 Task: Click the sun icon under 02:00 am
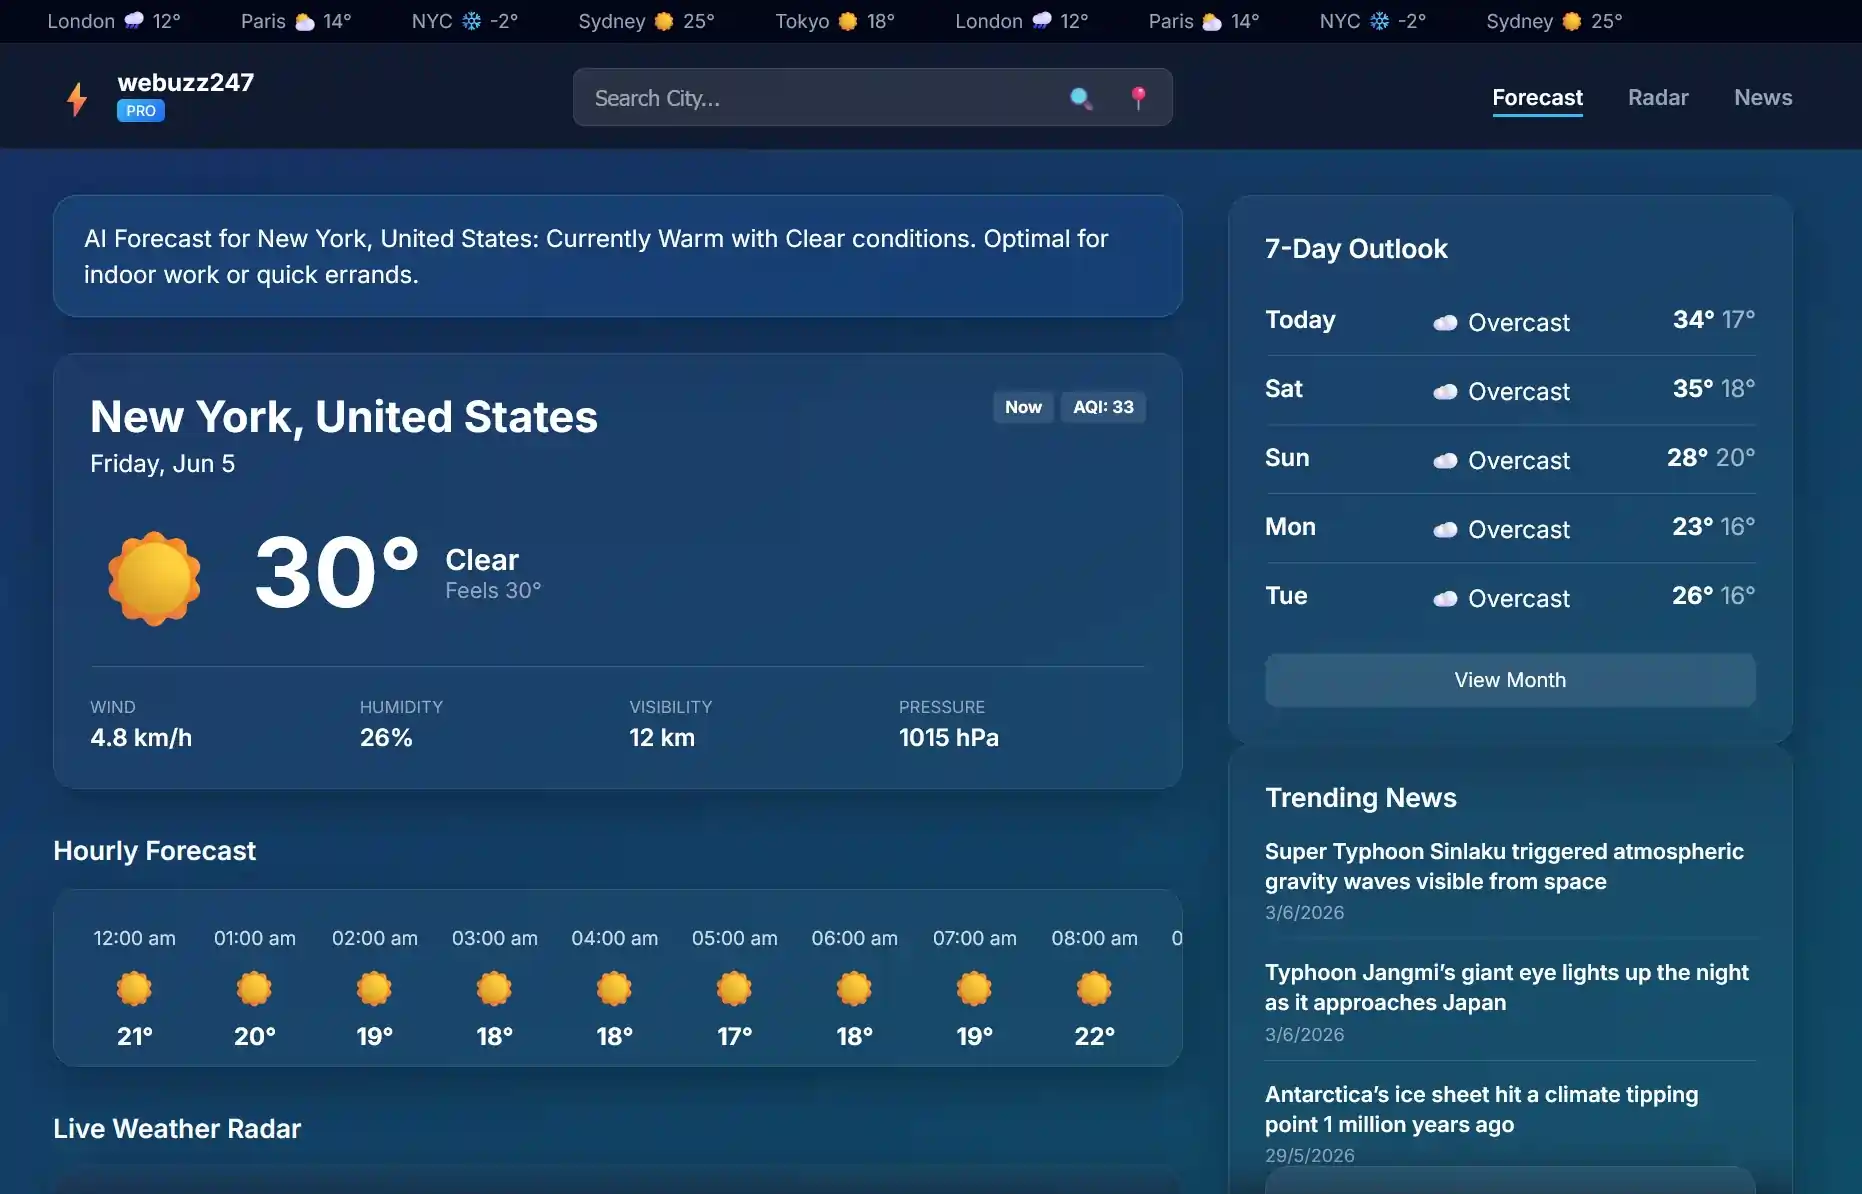click(x=374, y=988)
